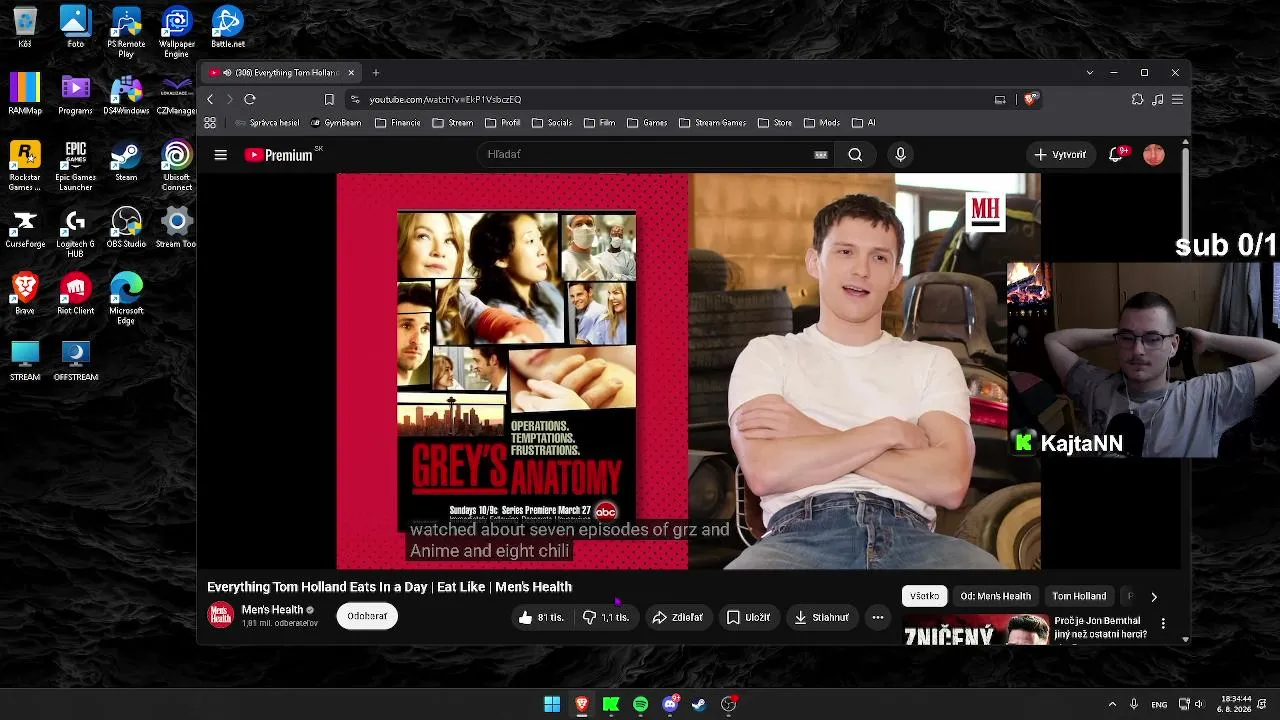Click the video player to pause playback
1280x720 pixels.
[688, 371]
